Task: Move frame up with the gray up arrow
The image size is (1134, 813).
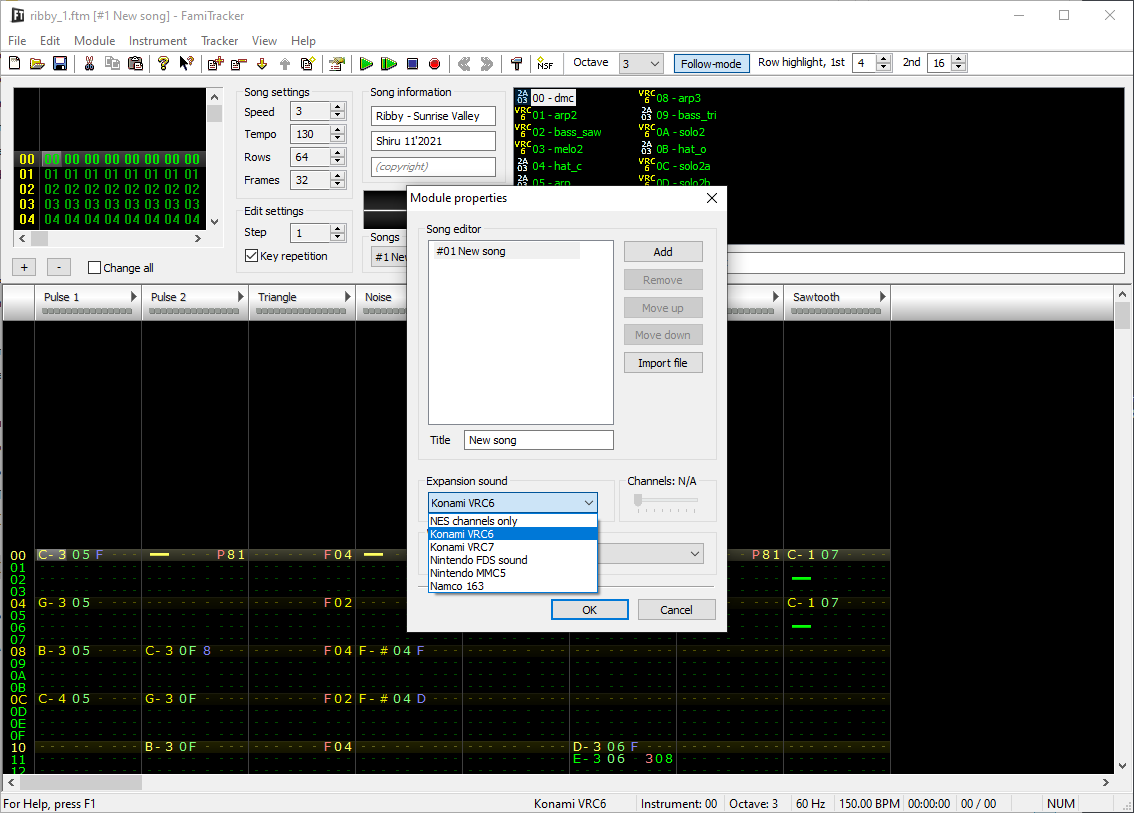Action: tap(285, 64)
